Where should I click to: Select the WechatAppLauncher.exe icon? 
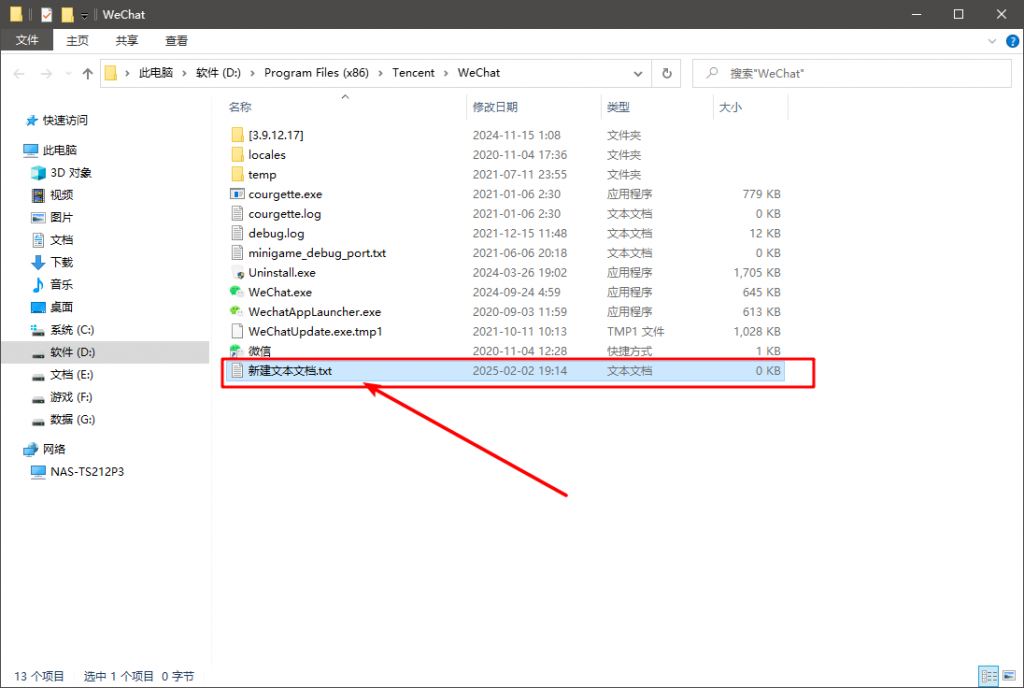point(237,312)
